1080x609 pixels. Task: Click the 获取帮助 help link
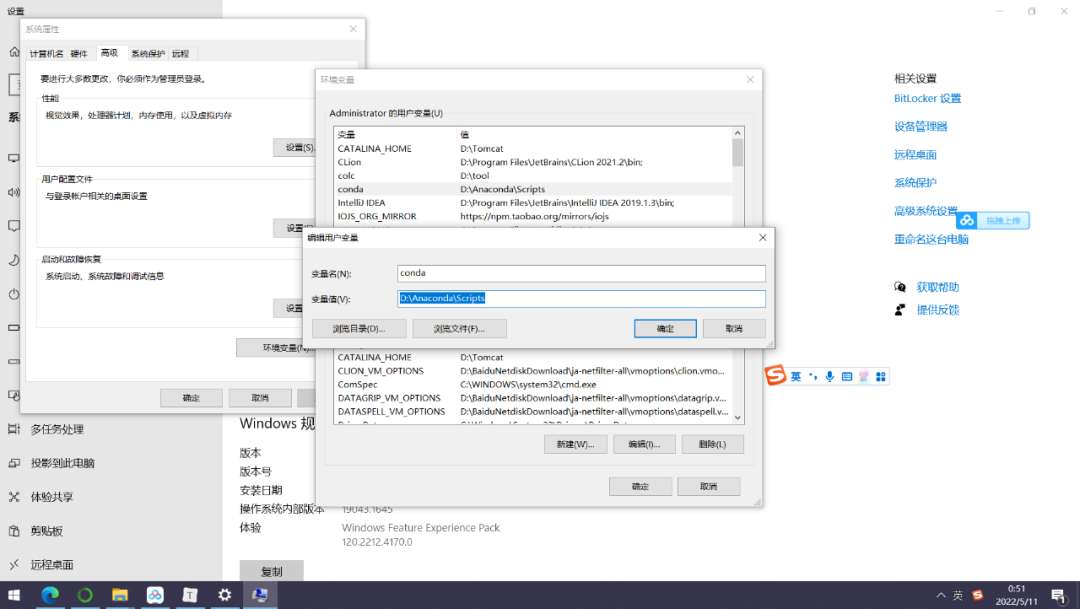[937, 287]
